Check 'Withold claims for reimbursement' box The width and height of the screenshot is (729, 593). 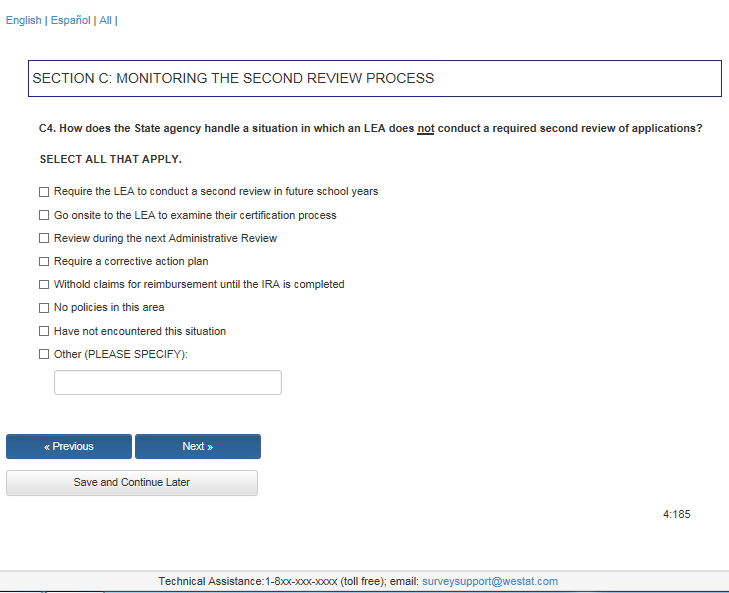coord(44,285)
